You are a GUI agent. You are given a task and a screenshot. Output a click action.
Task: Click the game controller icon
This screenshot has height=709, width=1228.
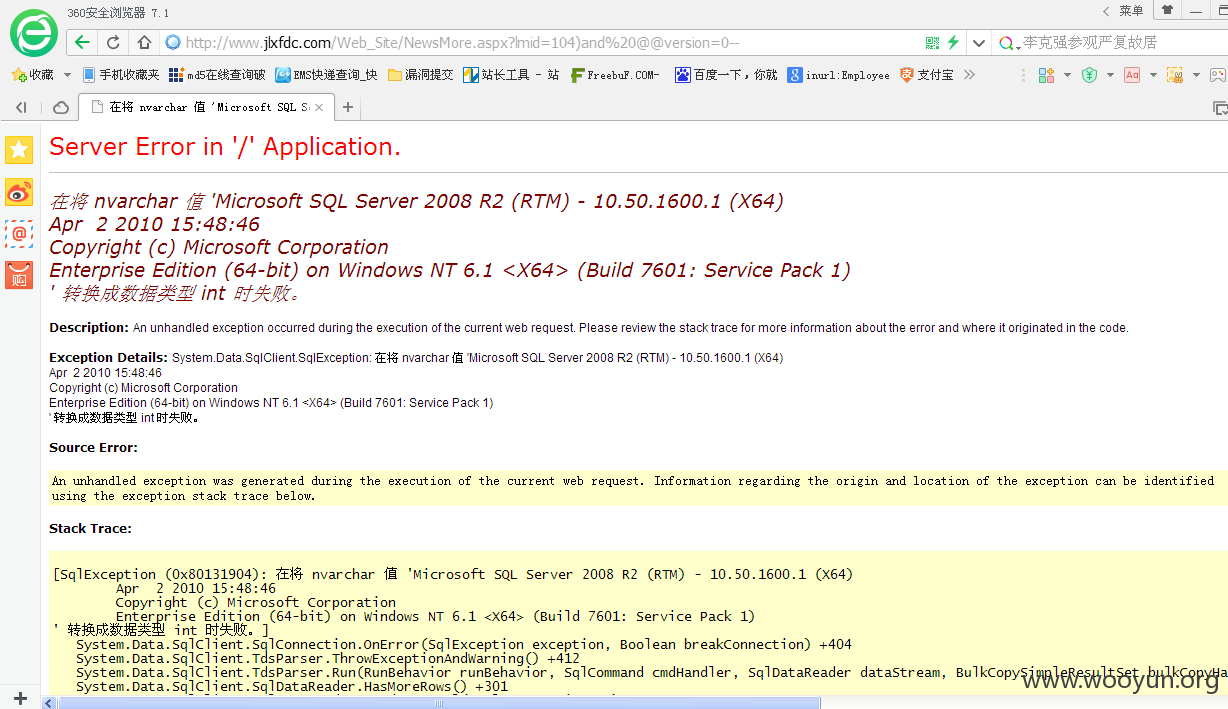(1218, 75)
